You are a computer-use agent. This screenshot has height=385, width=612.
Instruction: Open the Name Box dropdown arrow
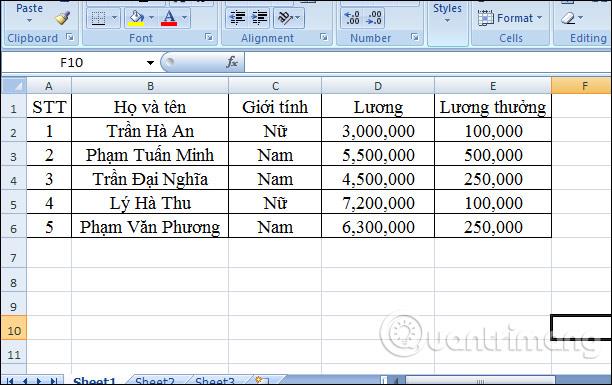[x=150, y=63]
